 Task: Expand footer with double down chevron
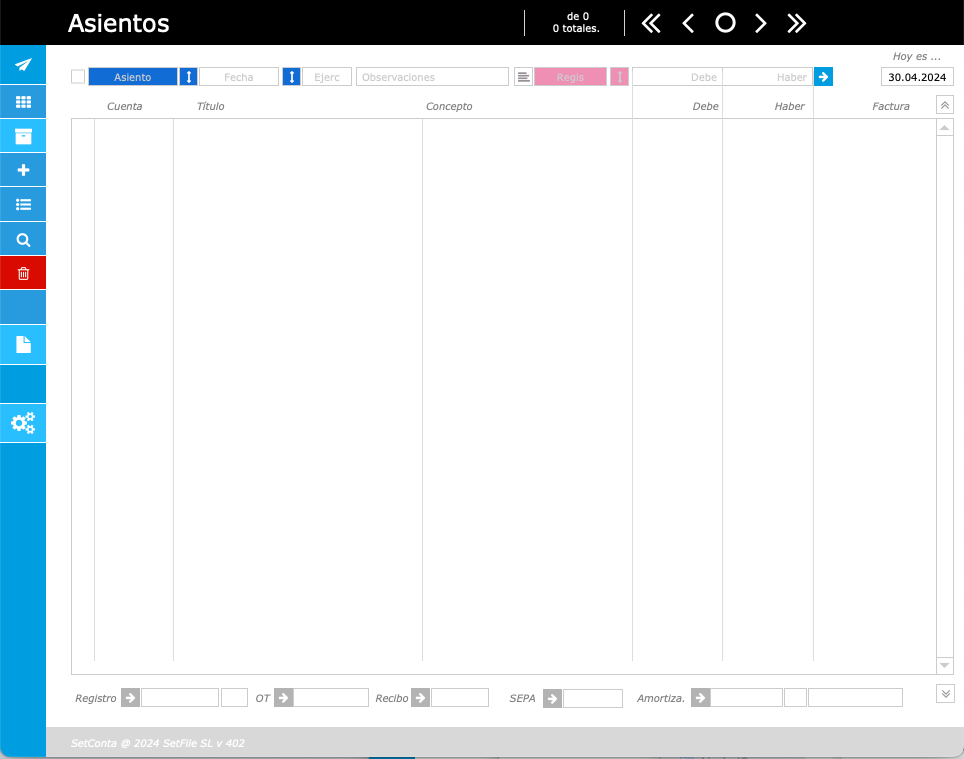(946, 693)
